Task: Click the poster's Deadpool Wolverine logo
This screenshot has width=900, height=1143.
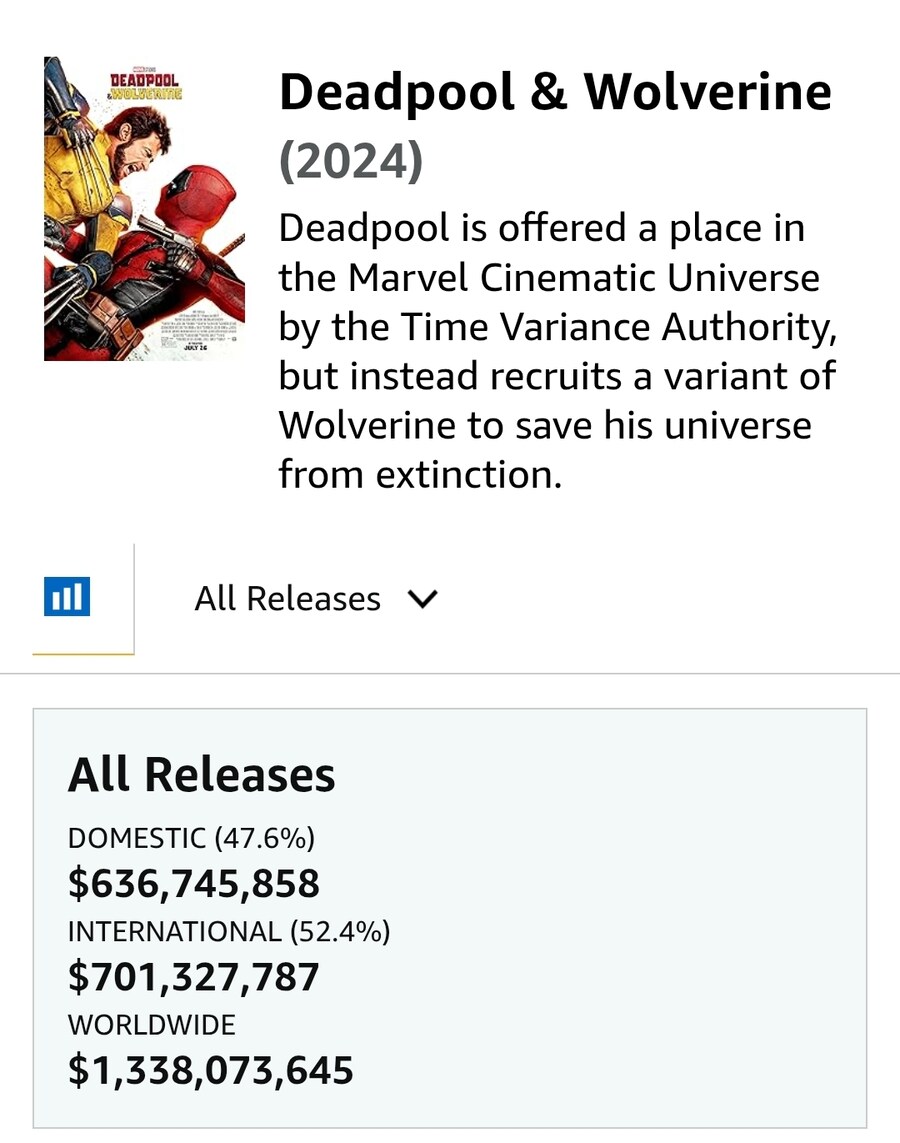Action: 145,86
